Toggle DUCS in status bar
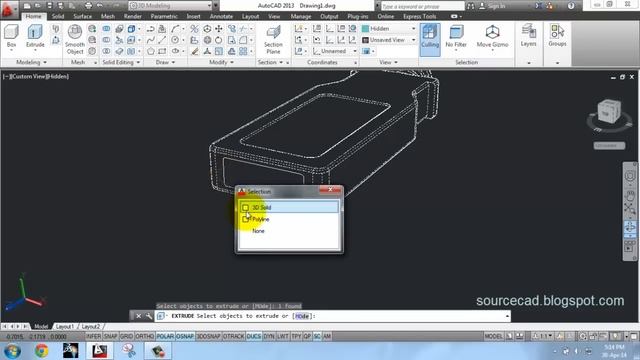Screen dimensions: 640x360 [253, 336]
